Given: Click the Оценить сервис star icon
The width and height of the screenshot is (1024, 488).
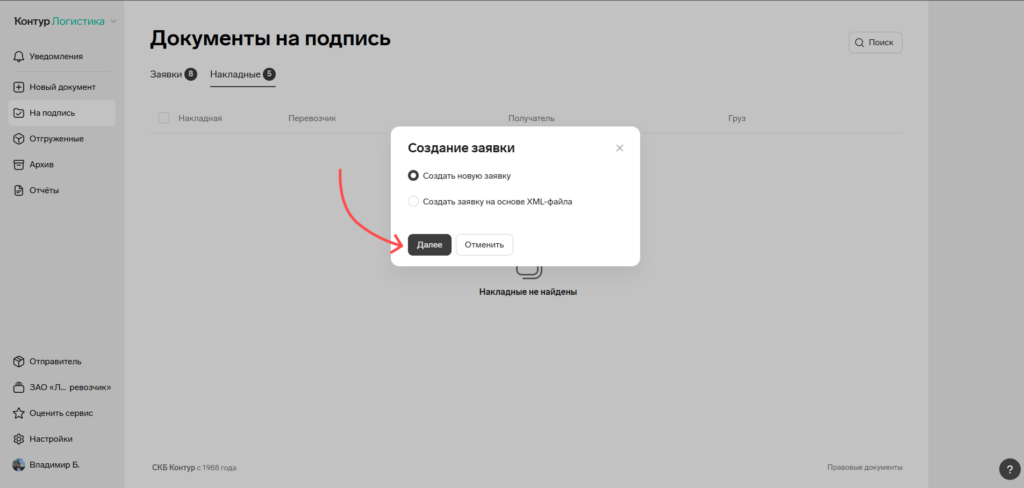Looking at the screenshot, I should click(x=19, y=414).
